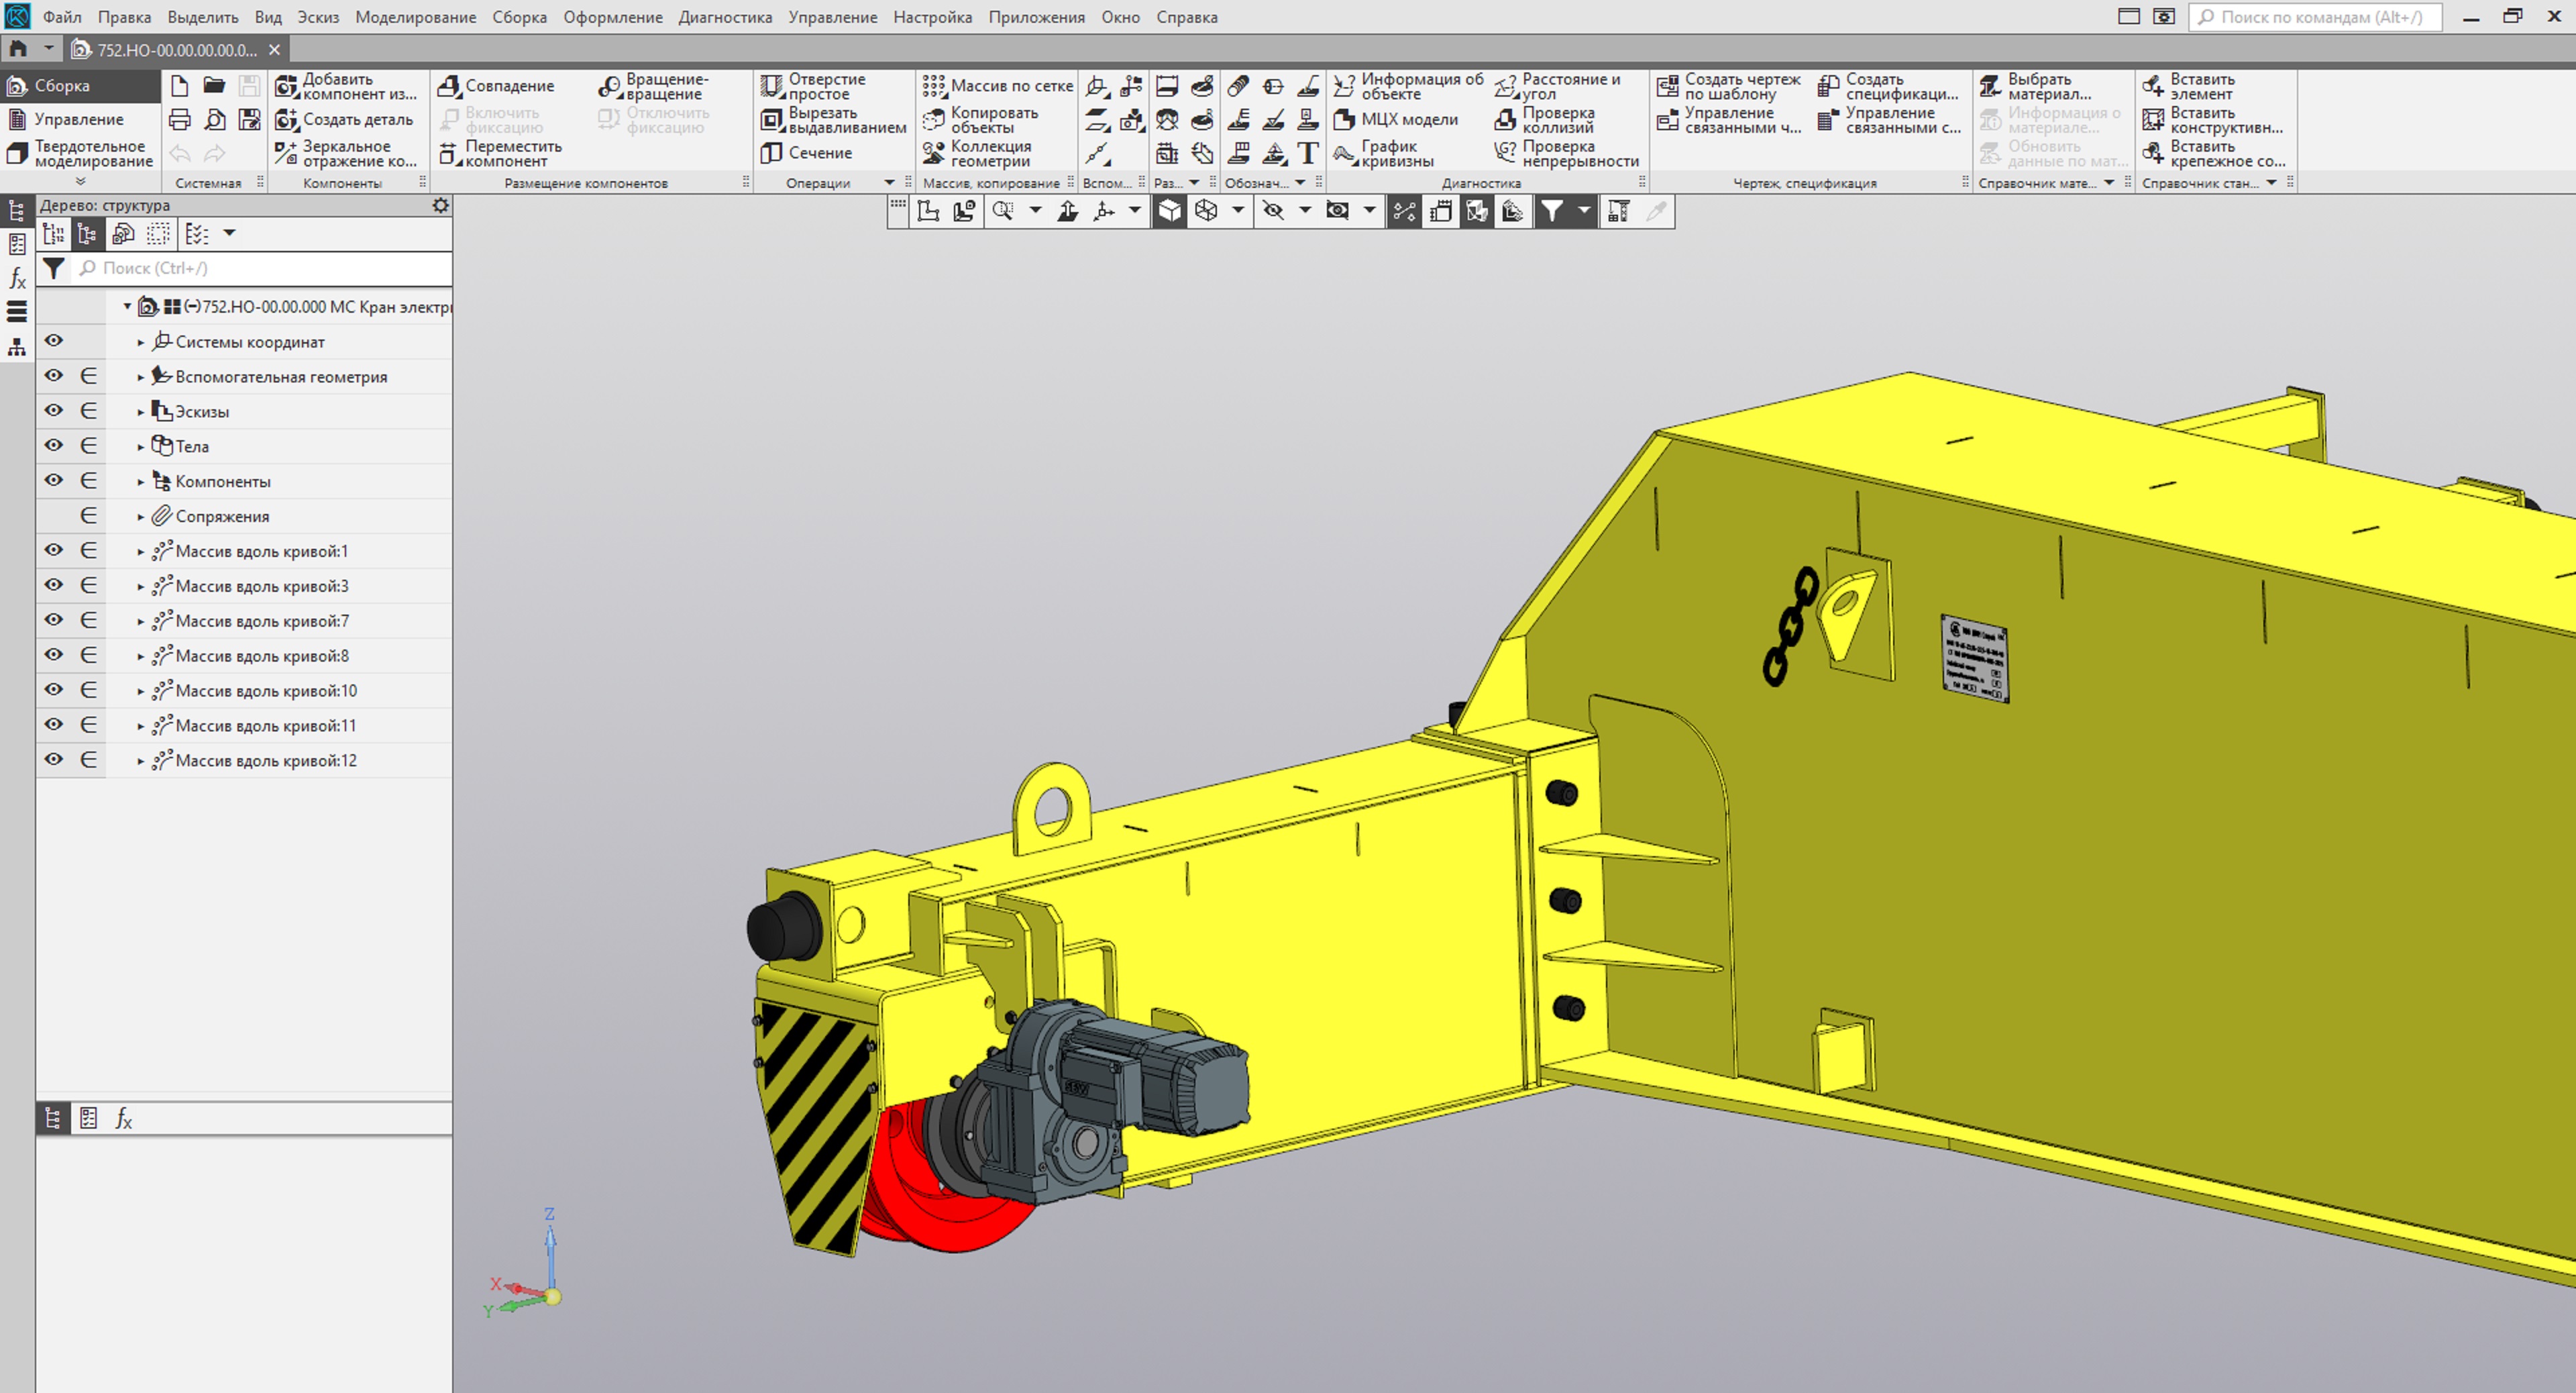Select the Simple hole (Отверстие простое) tool
This screenshot has height=1393, width=2576.
[x=772, y=86]
